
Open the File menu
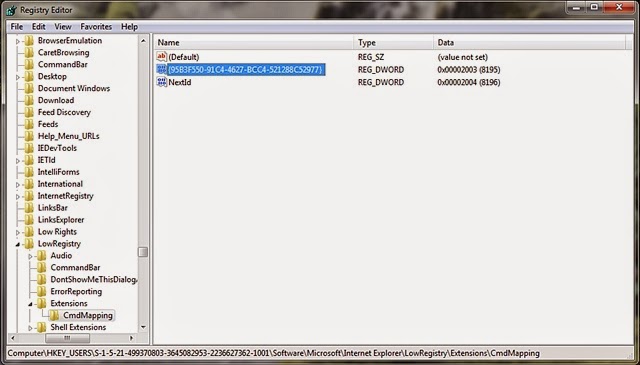coord(17,27)
